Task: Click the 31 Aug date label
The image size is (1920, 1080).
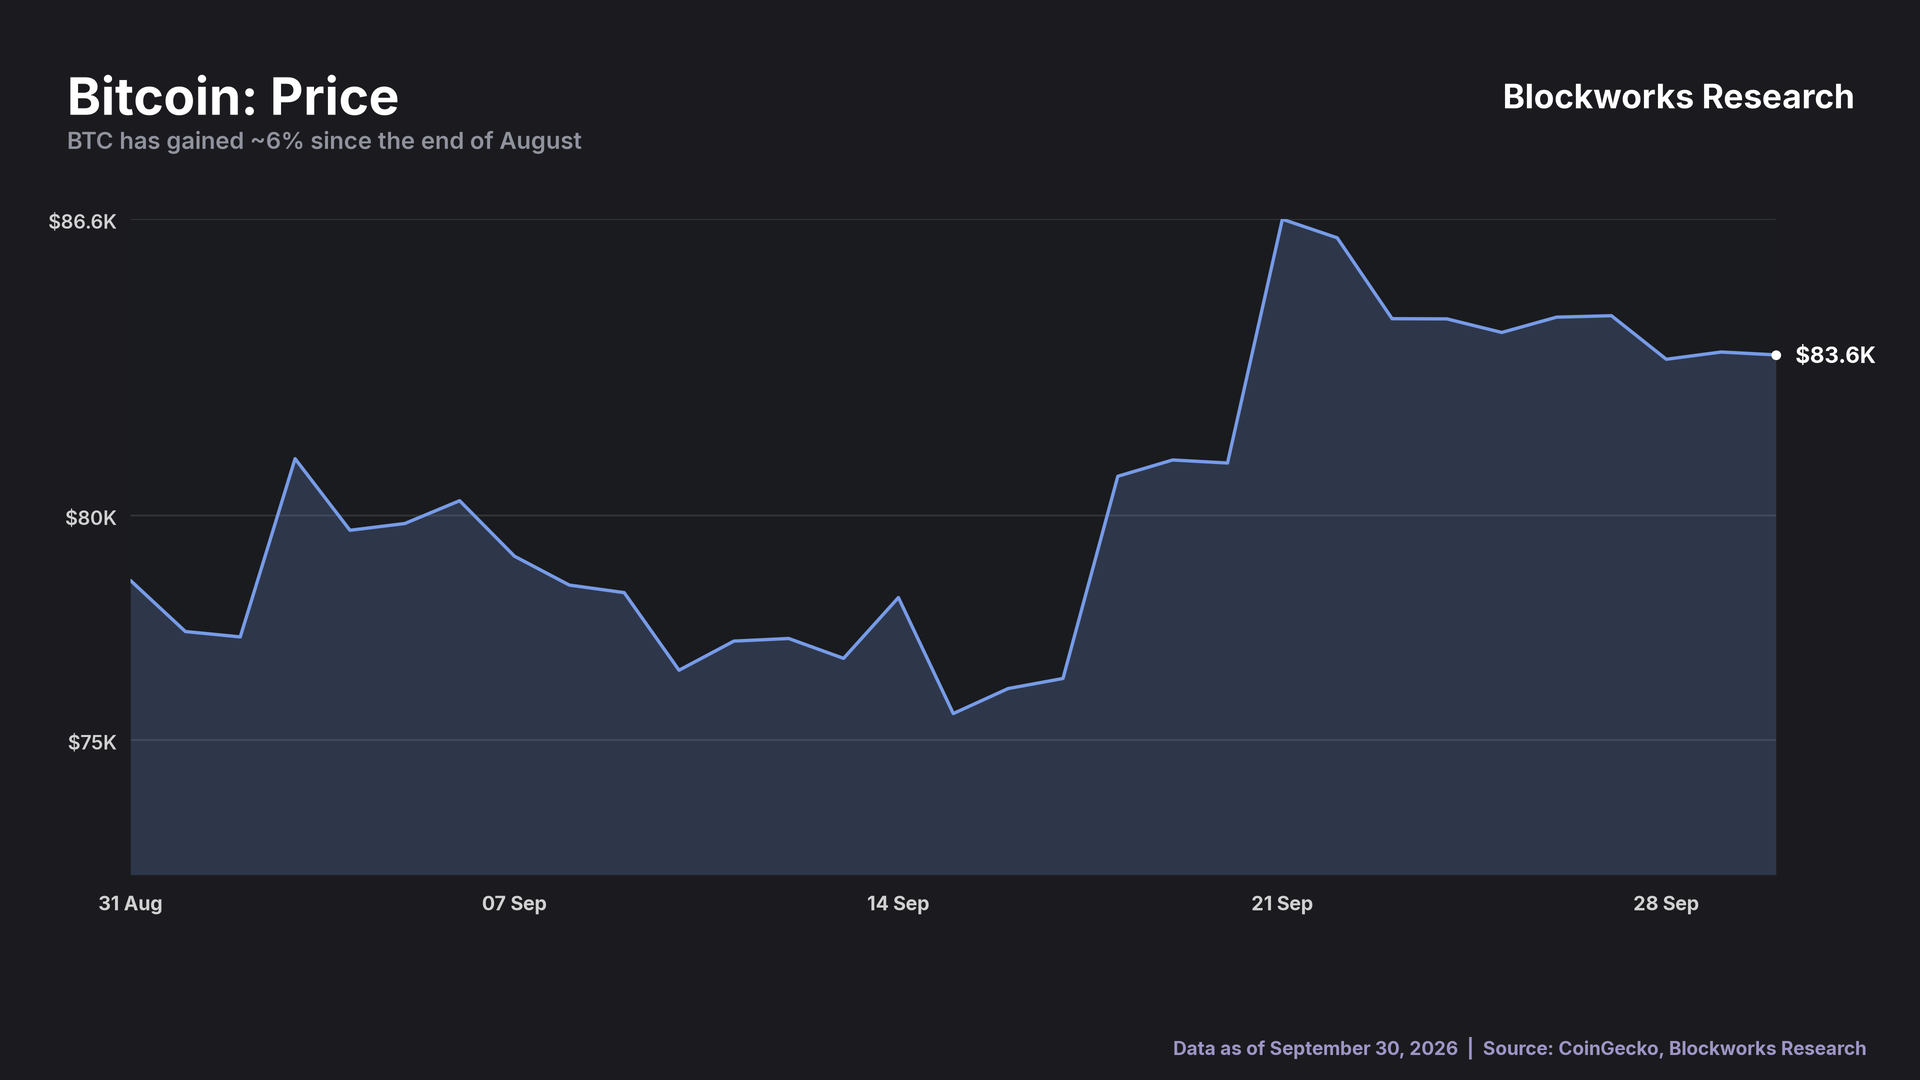Action: (x=130, y=903)
